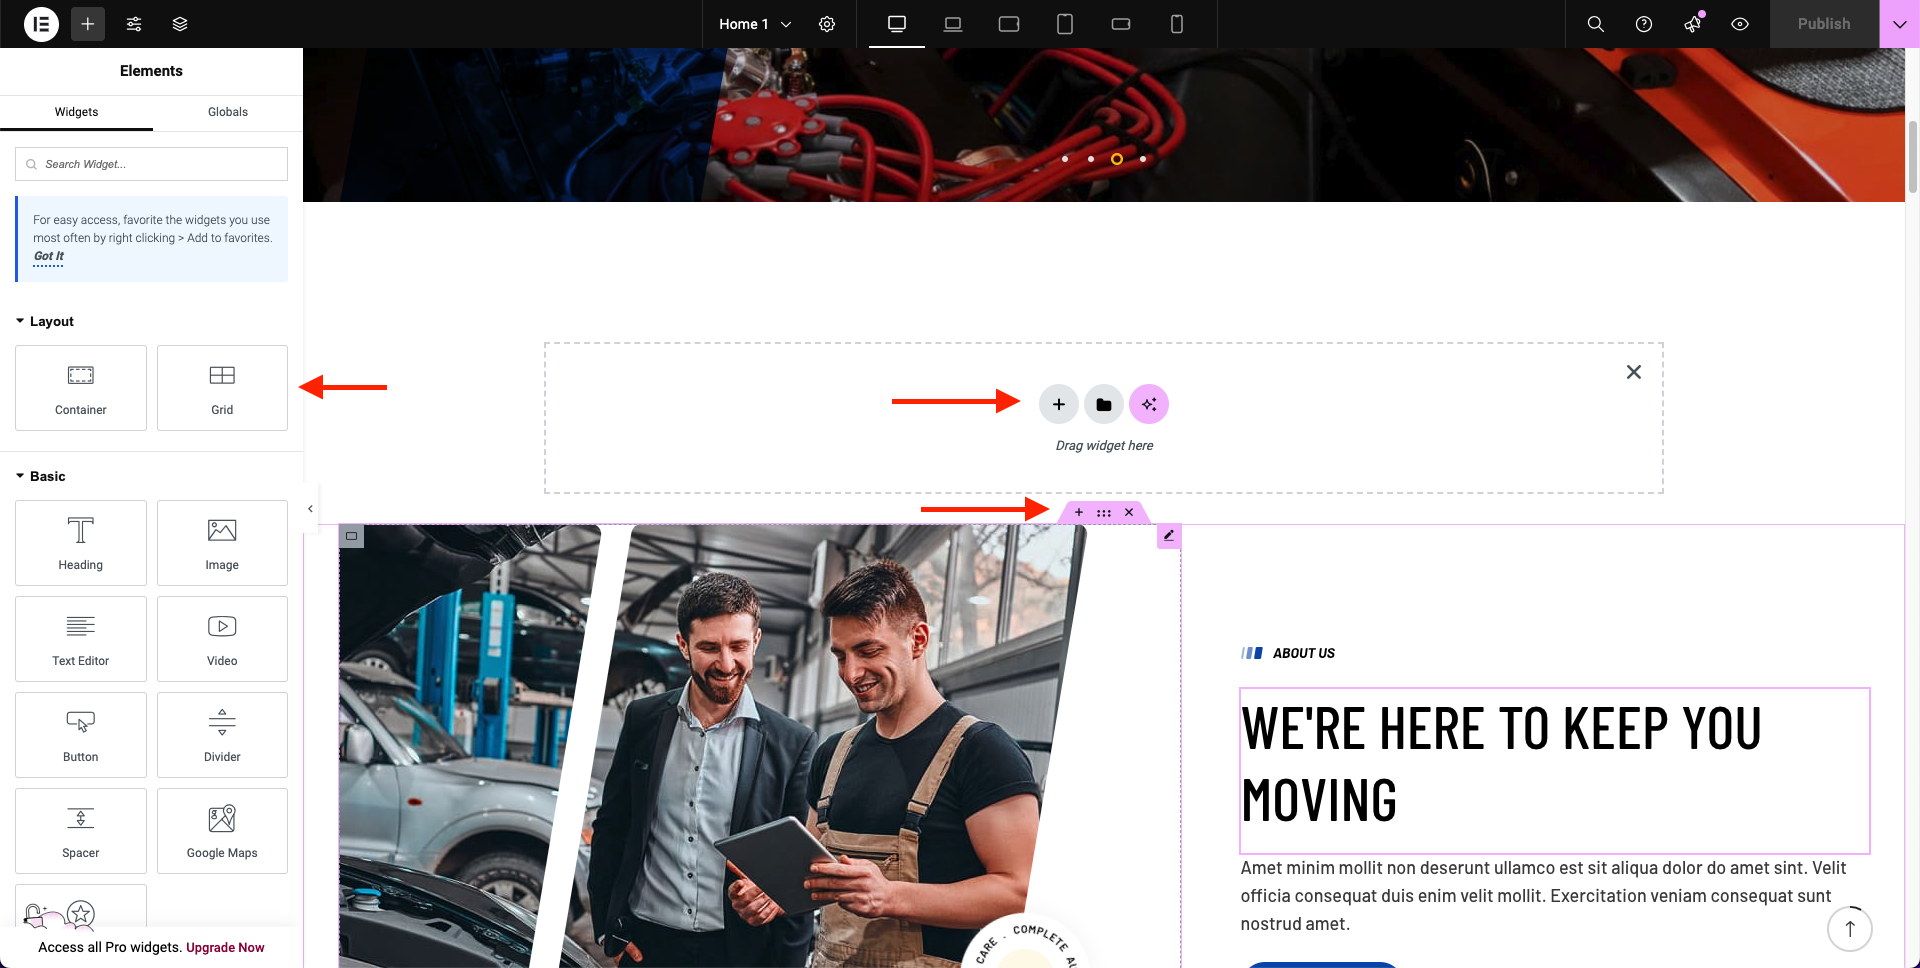Switch to Tablet Portrait device view
Image resolution: width=1920 pixels, height=968 pixels.
(1065, 24)
